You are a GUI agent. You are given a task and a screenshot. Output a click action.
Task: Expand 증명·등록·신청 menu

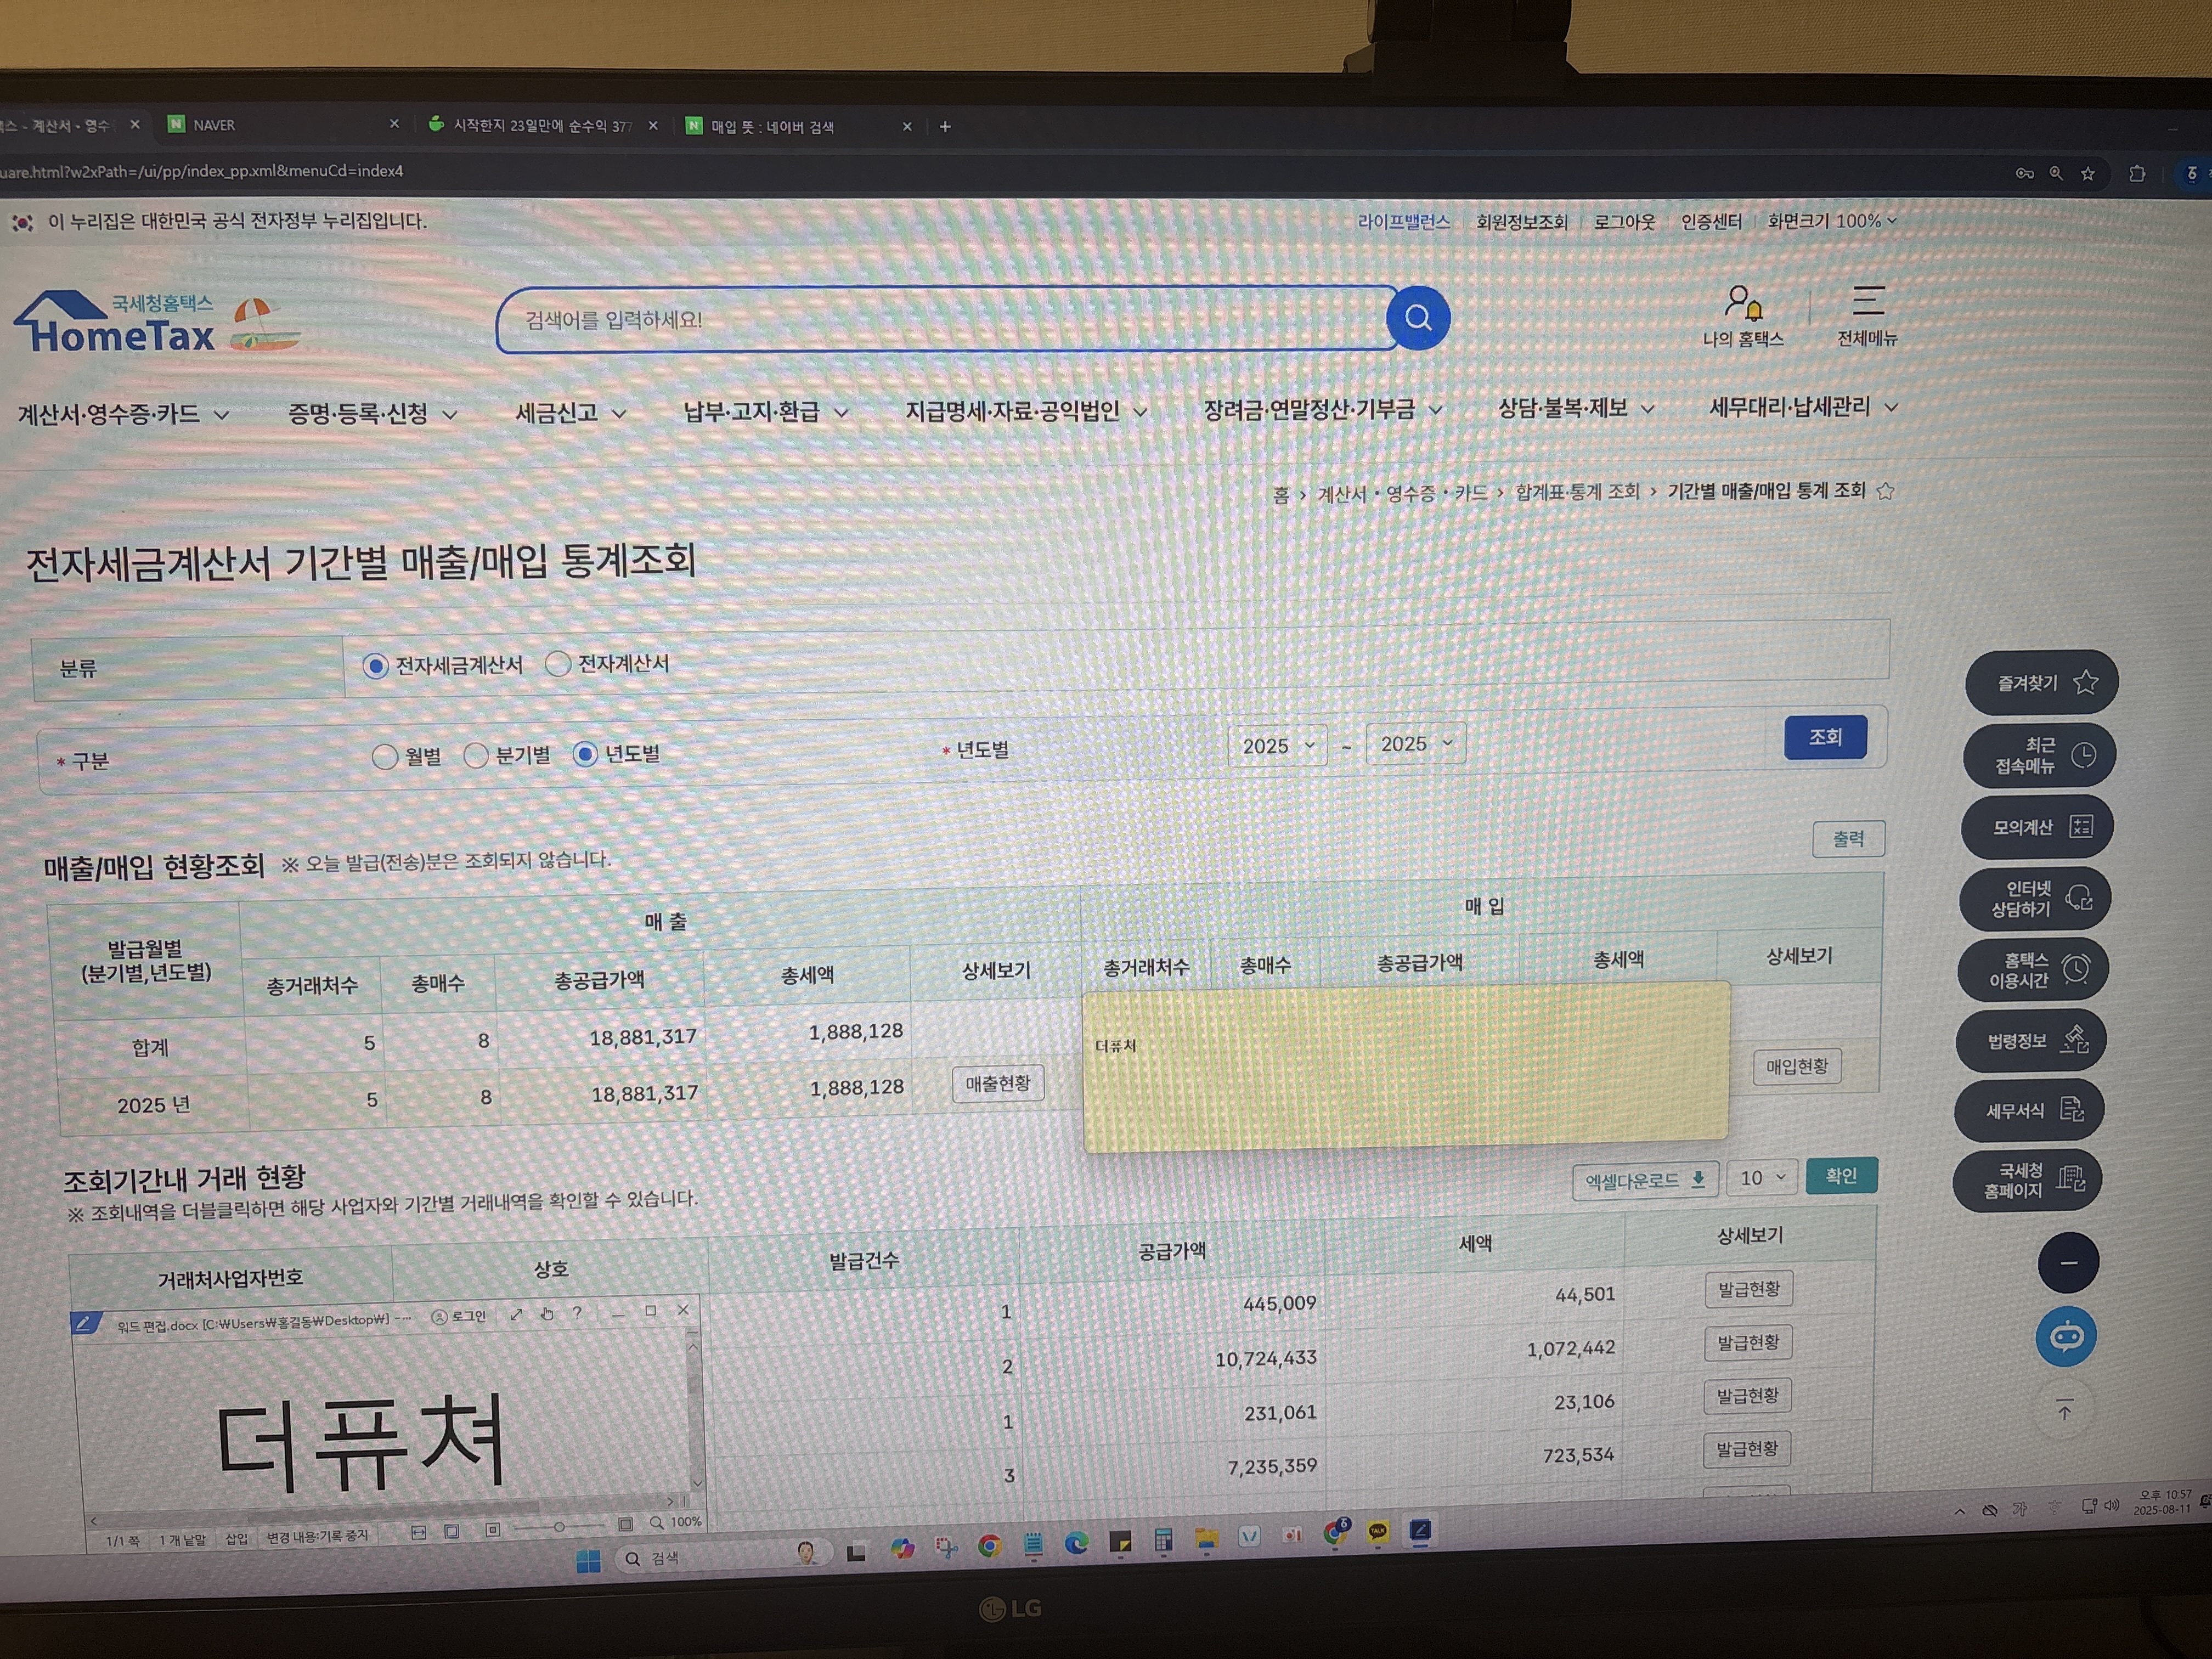click(x=373, y=413)
